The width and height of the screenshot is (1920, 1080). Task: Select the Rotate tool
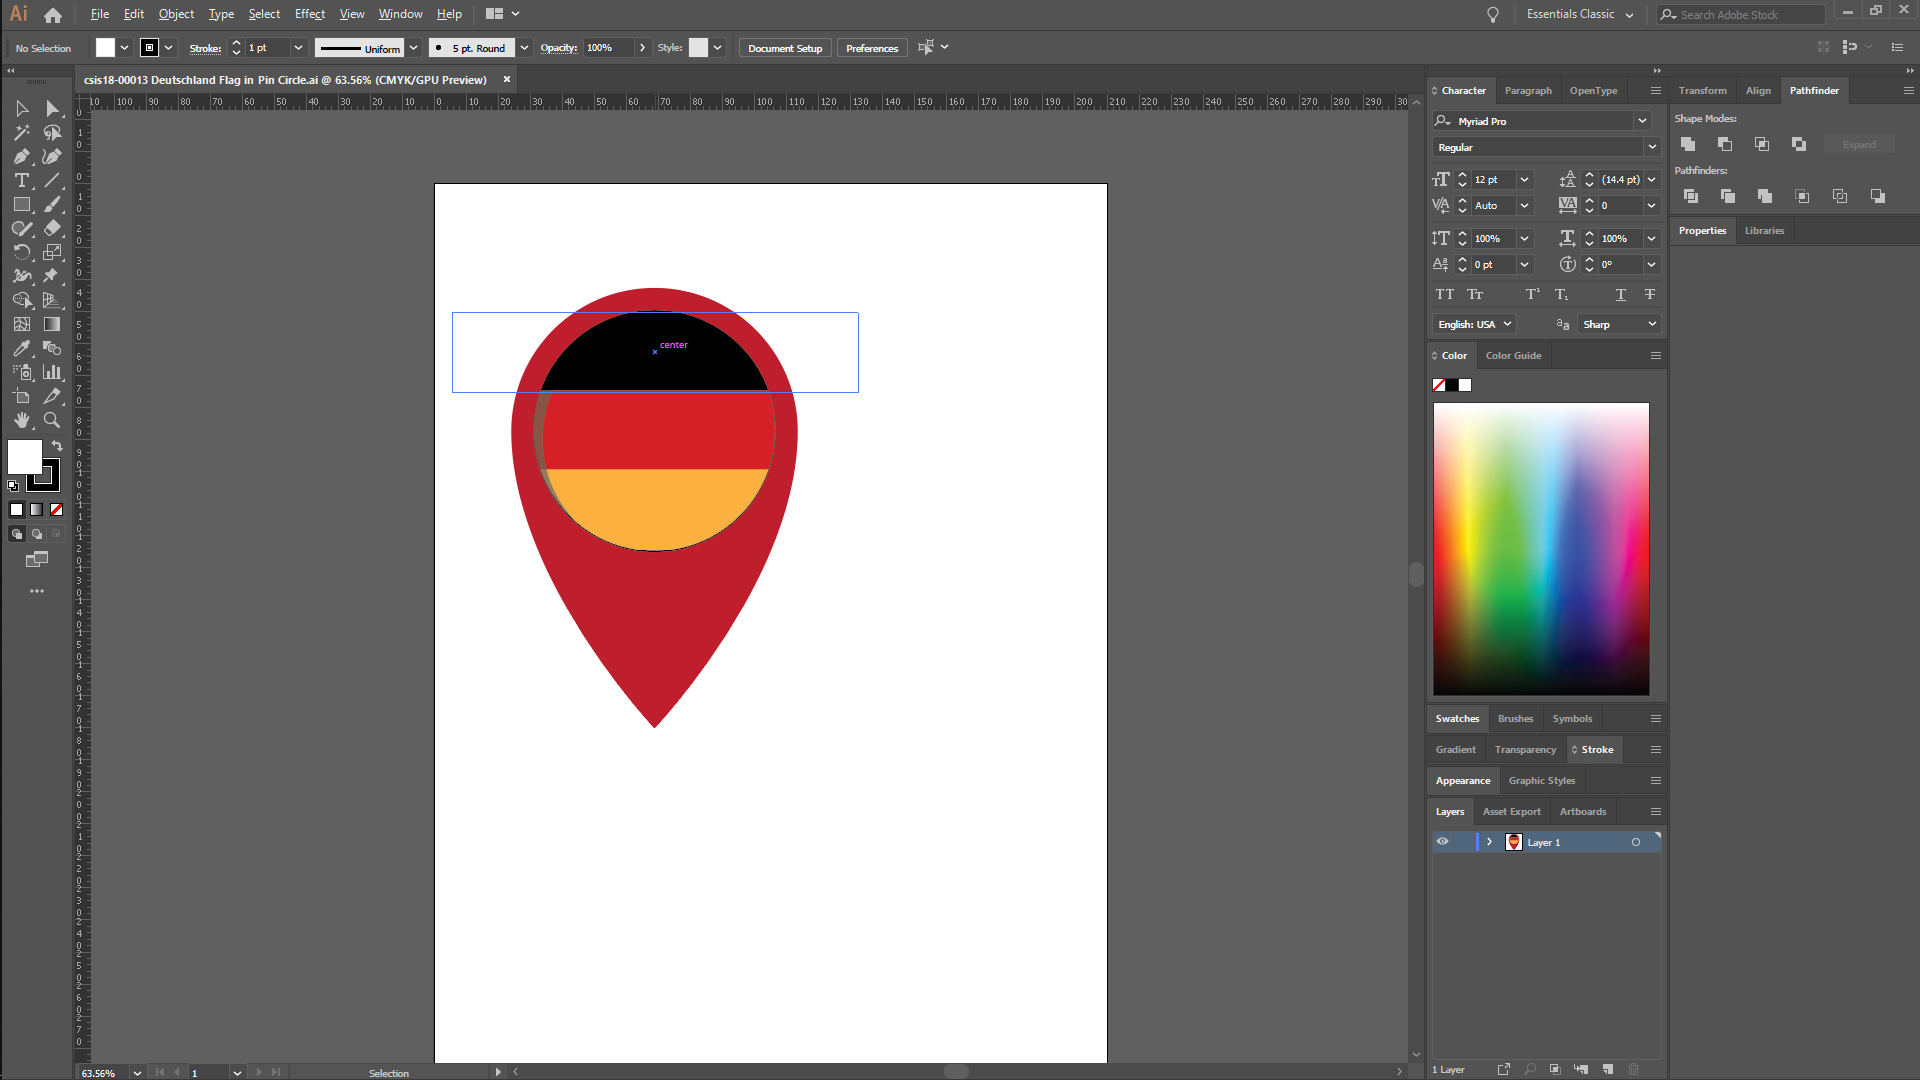[x=22, y=252]
